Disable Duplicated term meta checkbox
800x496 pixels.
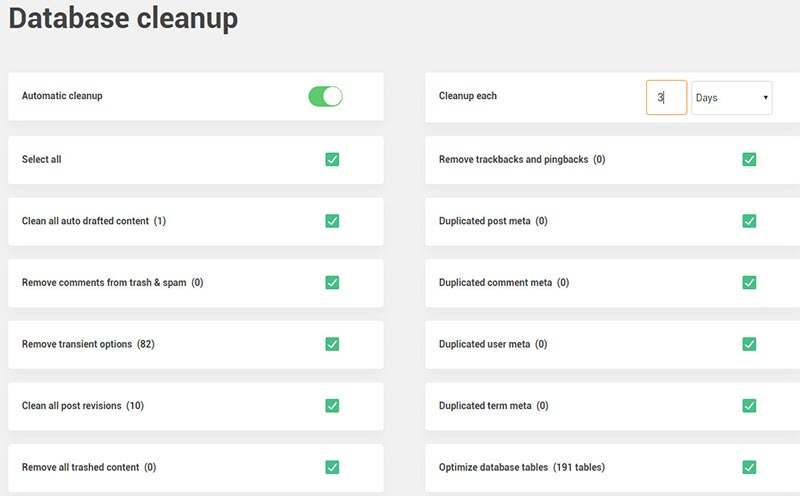[749, 406]
